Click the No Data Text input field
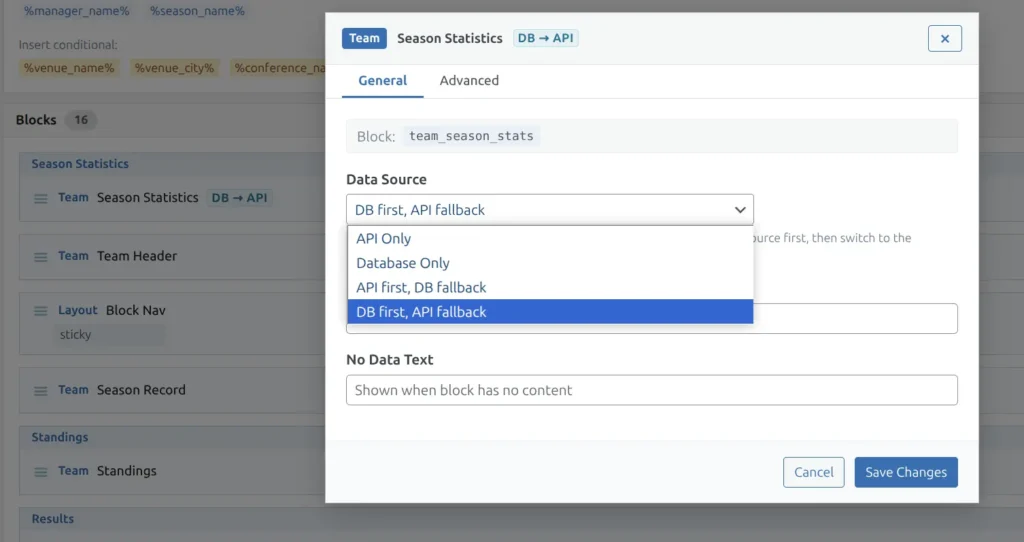The width and height of the screenshot is (1024, 542). click(x=652, y=390)
